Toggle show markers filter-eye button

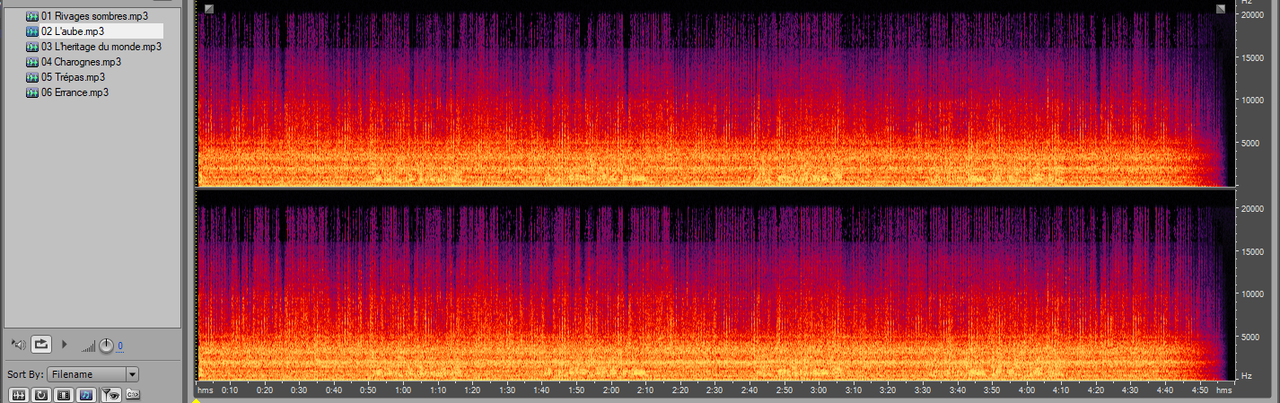tap(110, 395)
